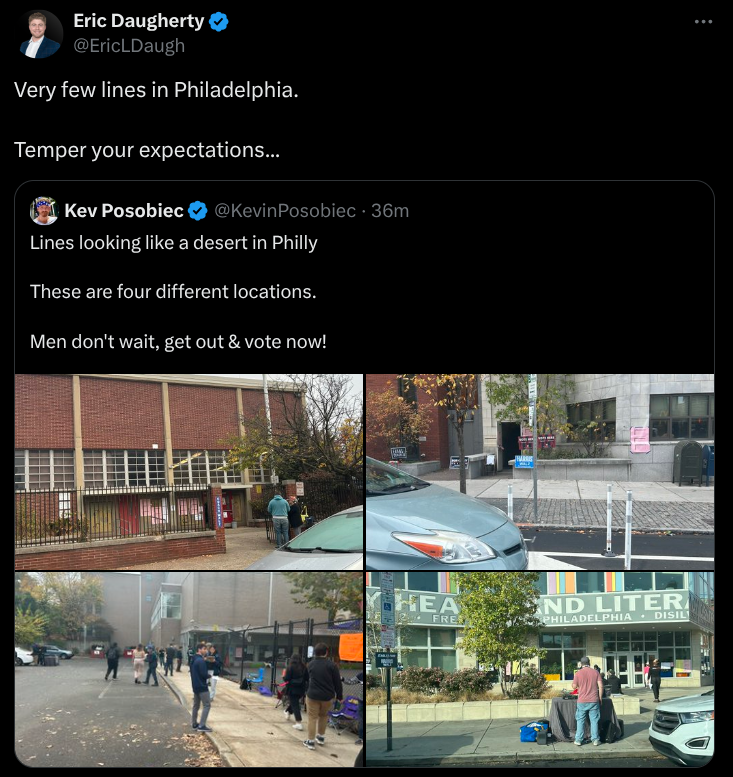
Task: Open the foggy parking lot line photo
Action: 189,669
